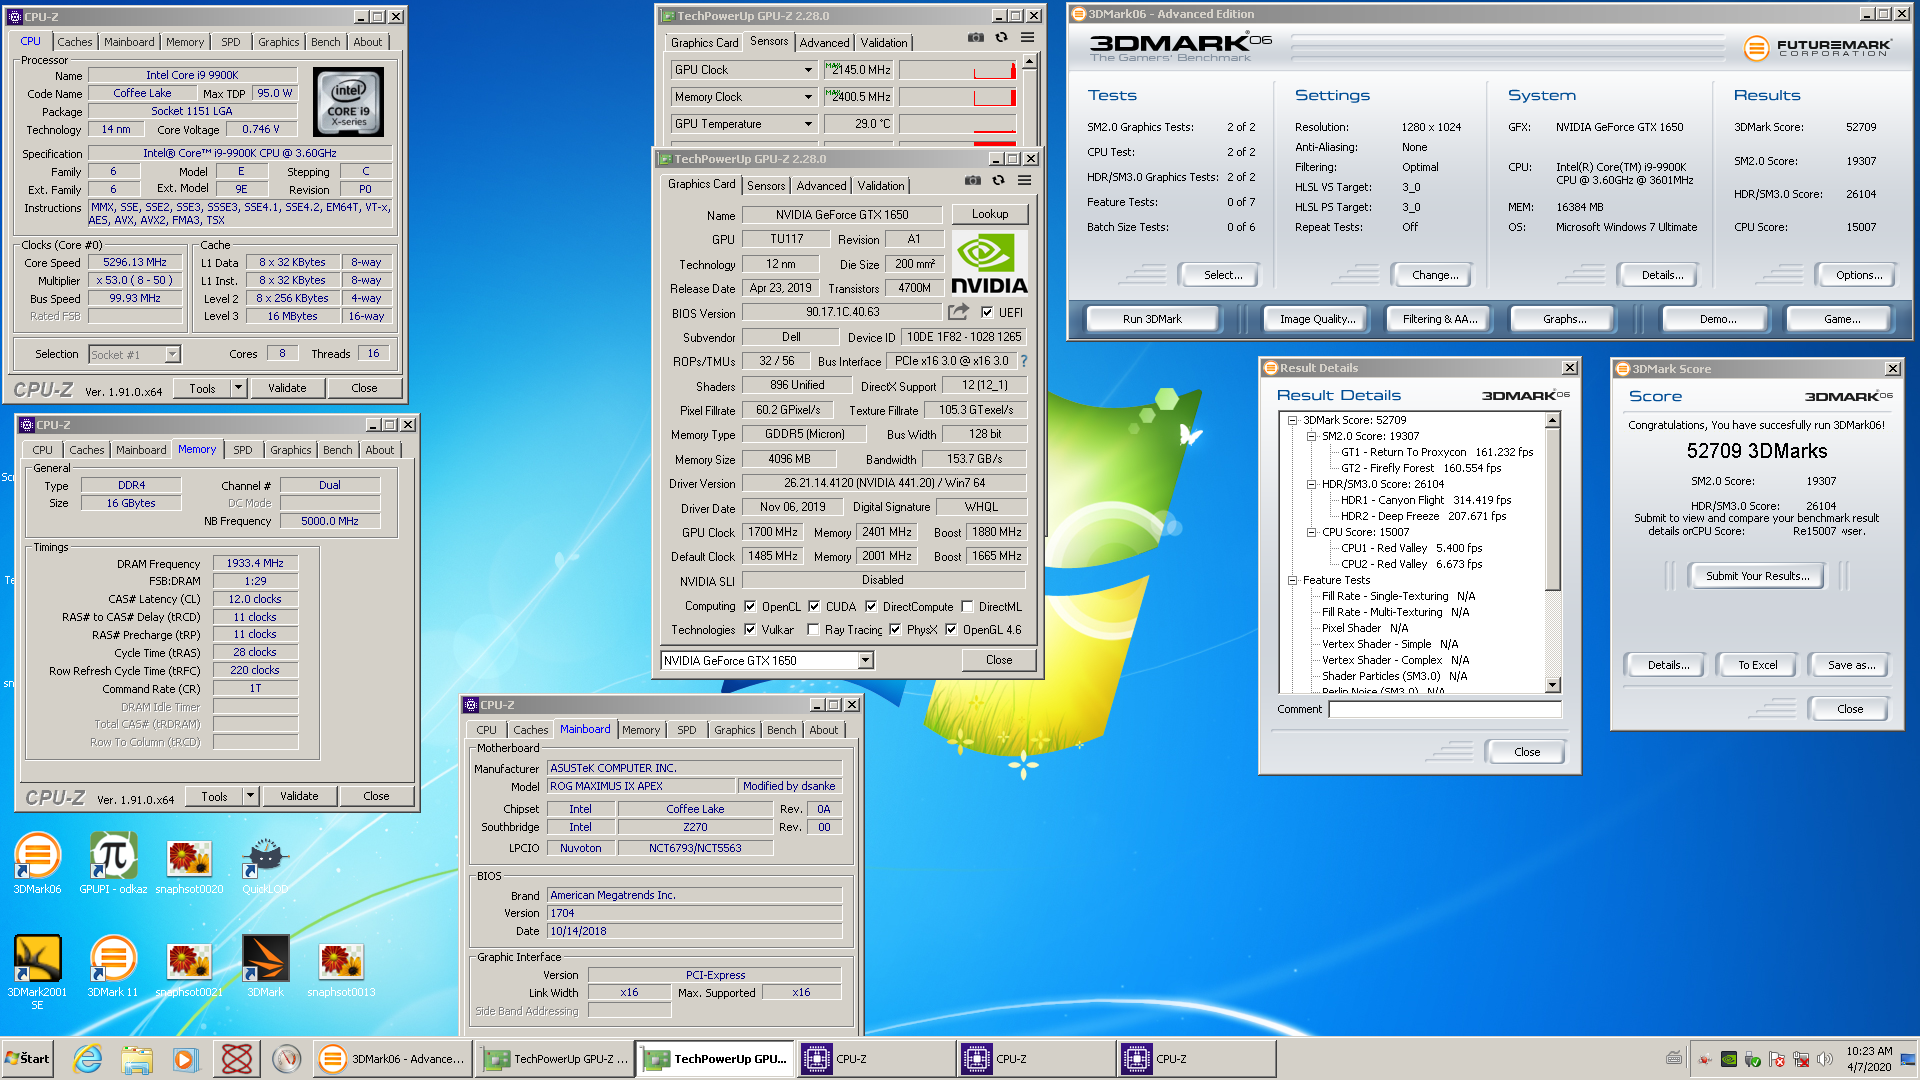Click the camera icon in GPU-Z Sensors window

[x=976, y=38]
